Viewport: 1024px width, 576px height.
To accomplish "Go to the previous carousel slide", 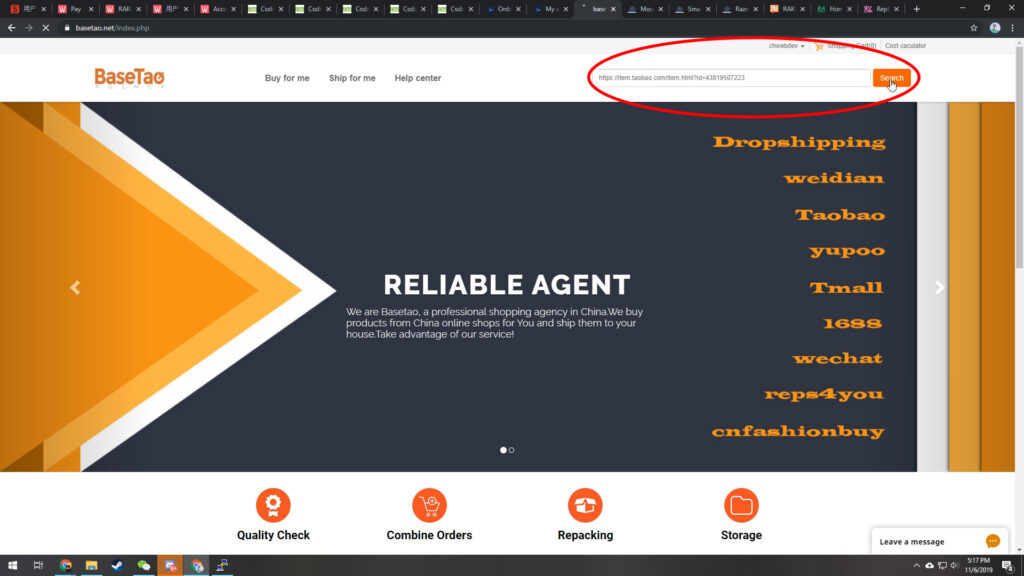I will 75,287.
